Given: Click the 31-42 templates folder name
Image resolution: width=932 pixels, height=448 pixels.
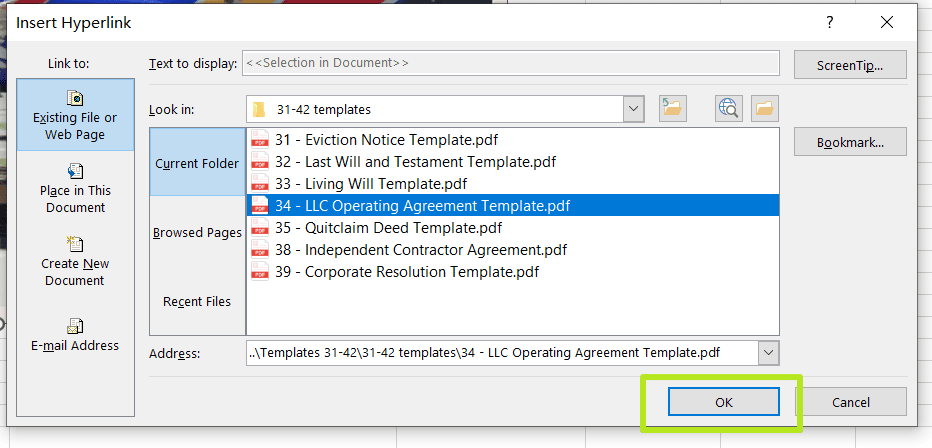Looking at the screenshot, I should pos(323,110).
